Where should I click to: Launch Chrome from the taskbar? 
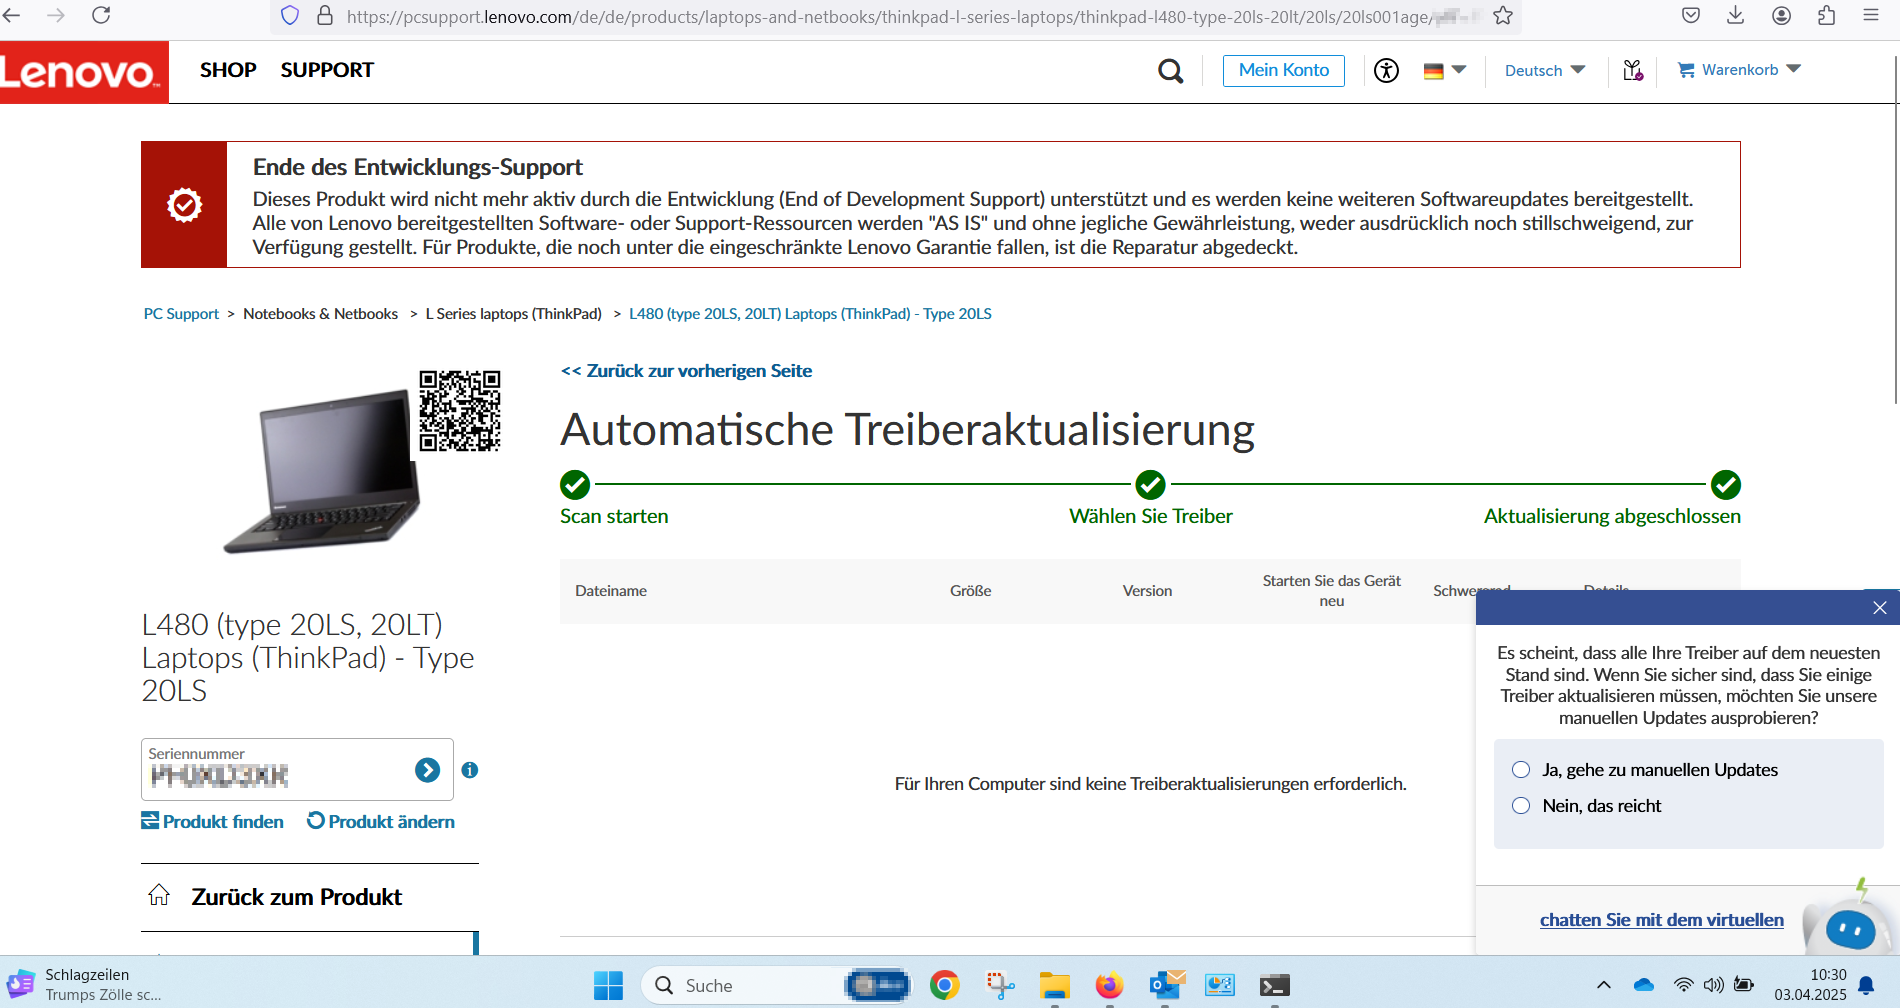(x=944, y=986)
